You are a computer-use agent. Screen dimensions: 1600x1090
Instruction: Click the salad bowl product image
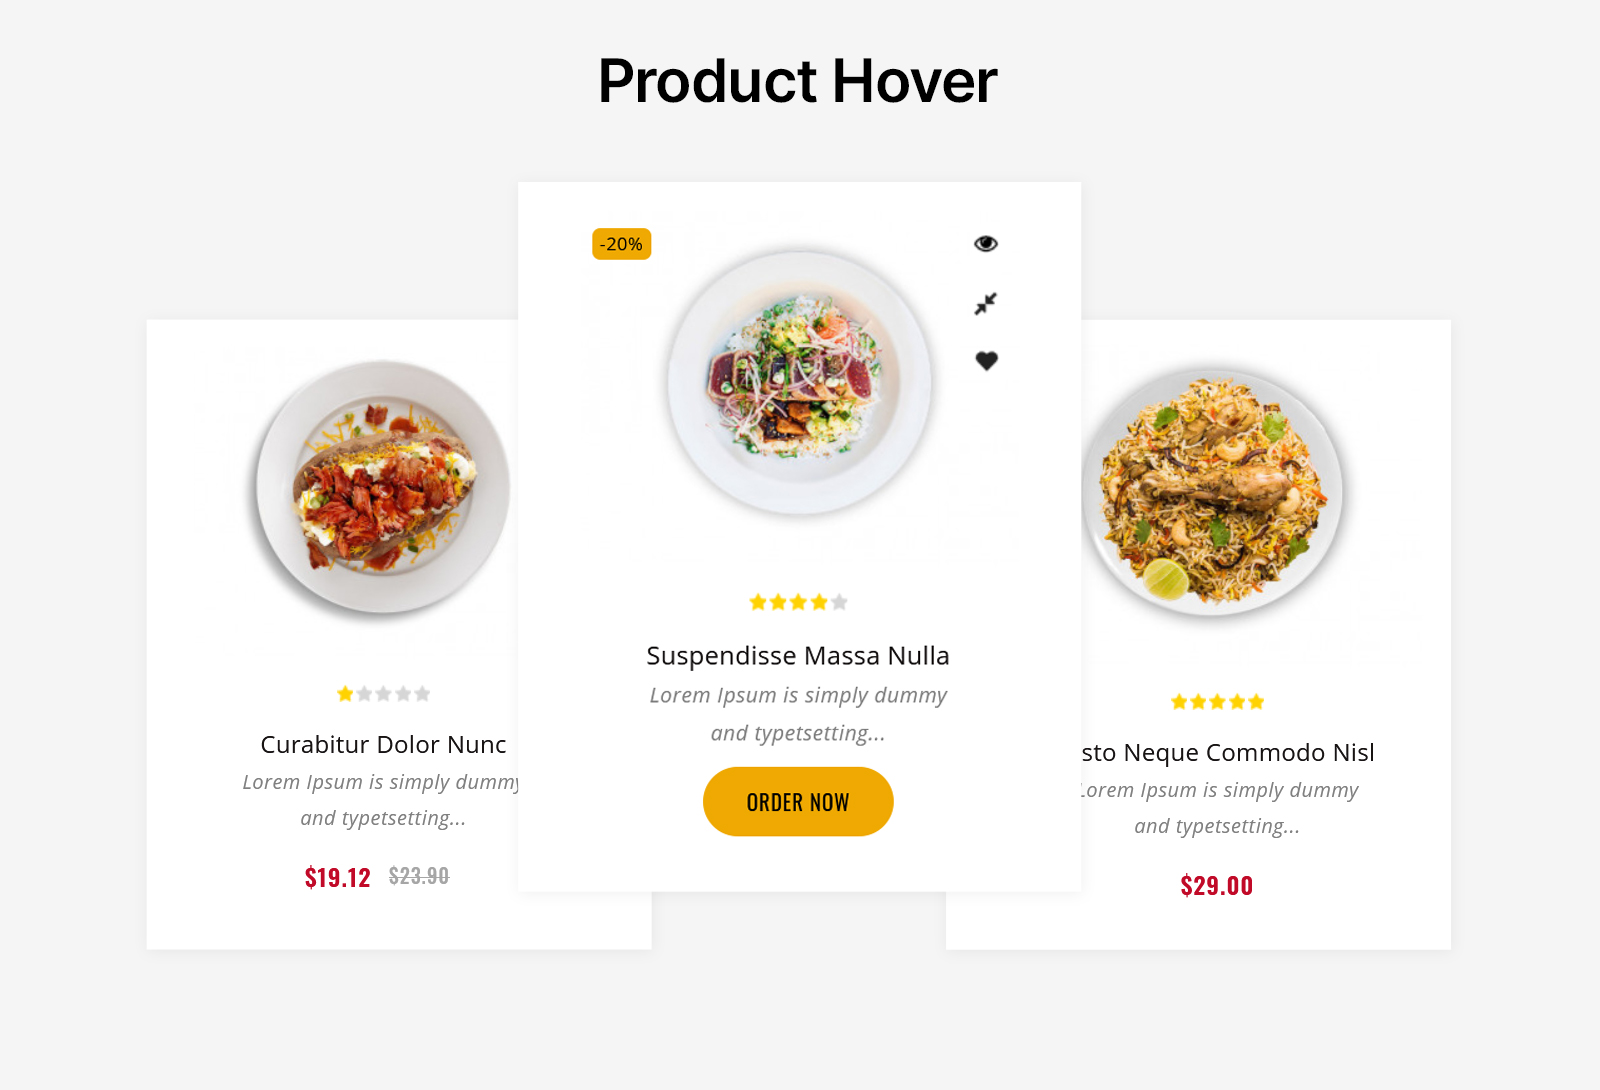point(799,383)
